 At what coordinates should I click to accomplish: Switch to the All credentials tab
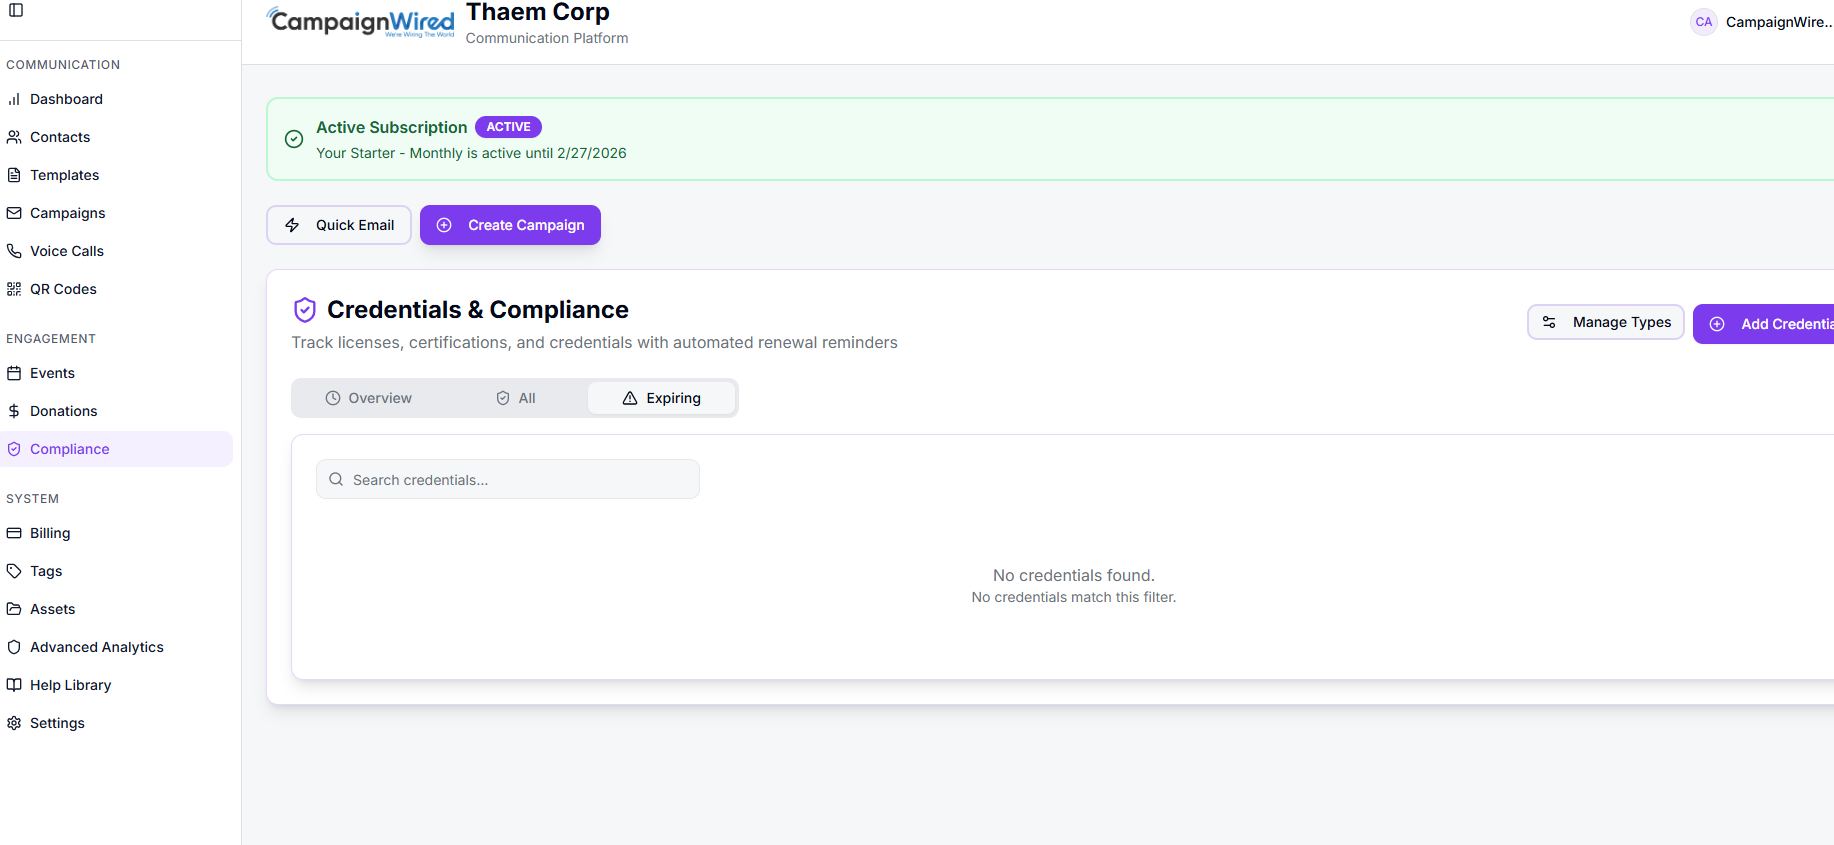[515, 398]
